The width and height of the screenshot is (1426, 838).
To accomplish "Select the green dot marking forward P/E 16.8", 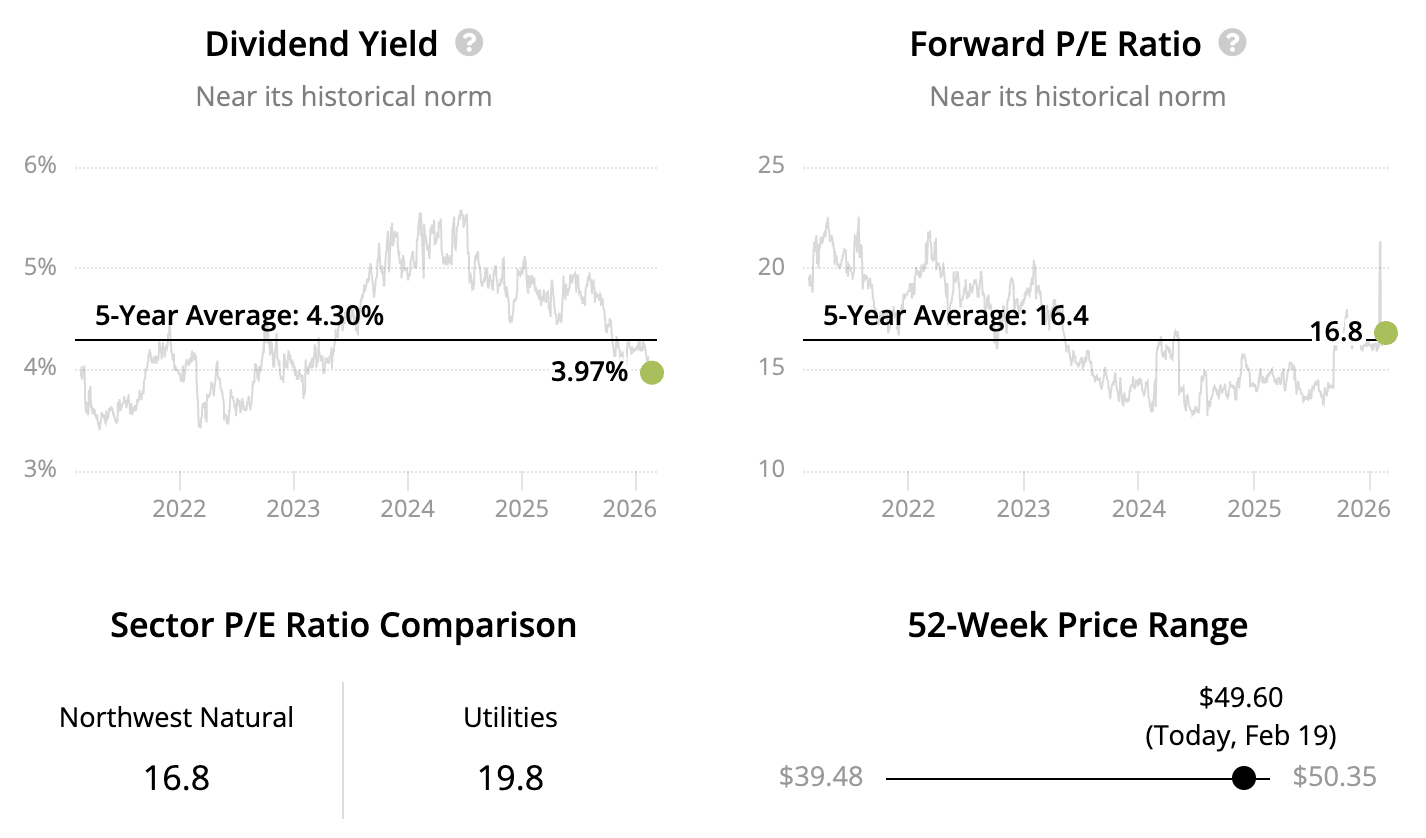I will click(1386, 333).
